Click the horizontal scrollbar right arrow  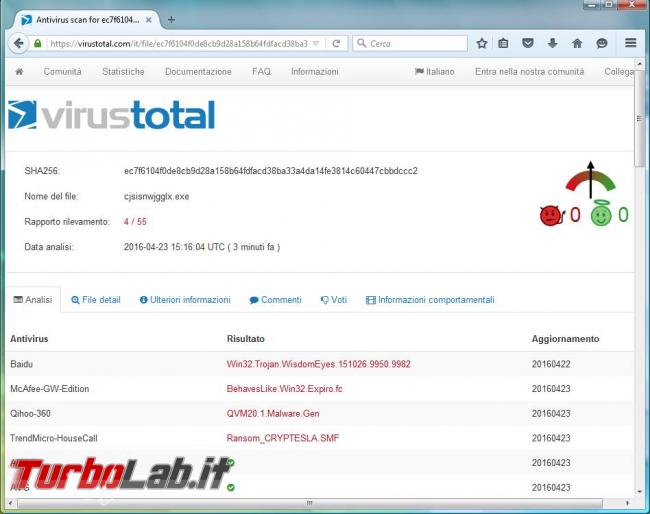point(627,503)
